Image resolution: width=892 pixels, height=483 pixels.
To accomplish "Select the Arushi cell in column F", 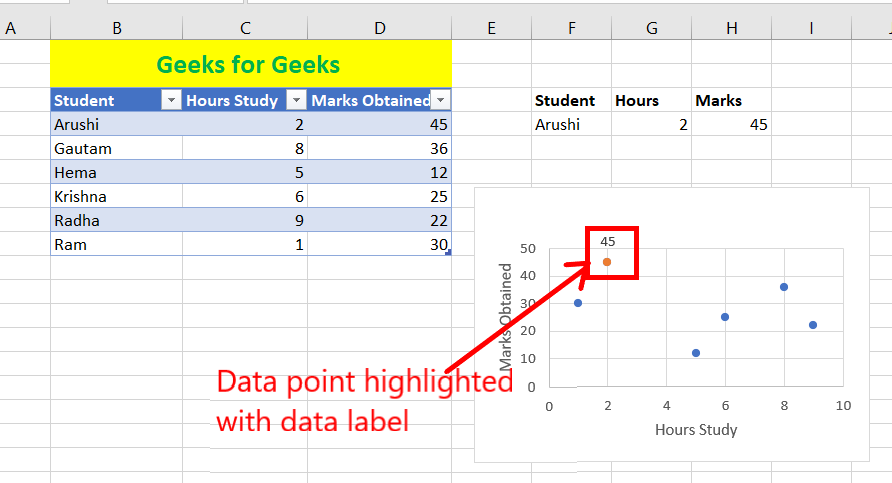I will coord(572,124).
